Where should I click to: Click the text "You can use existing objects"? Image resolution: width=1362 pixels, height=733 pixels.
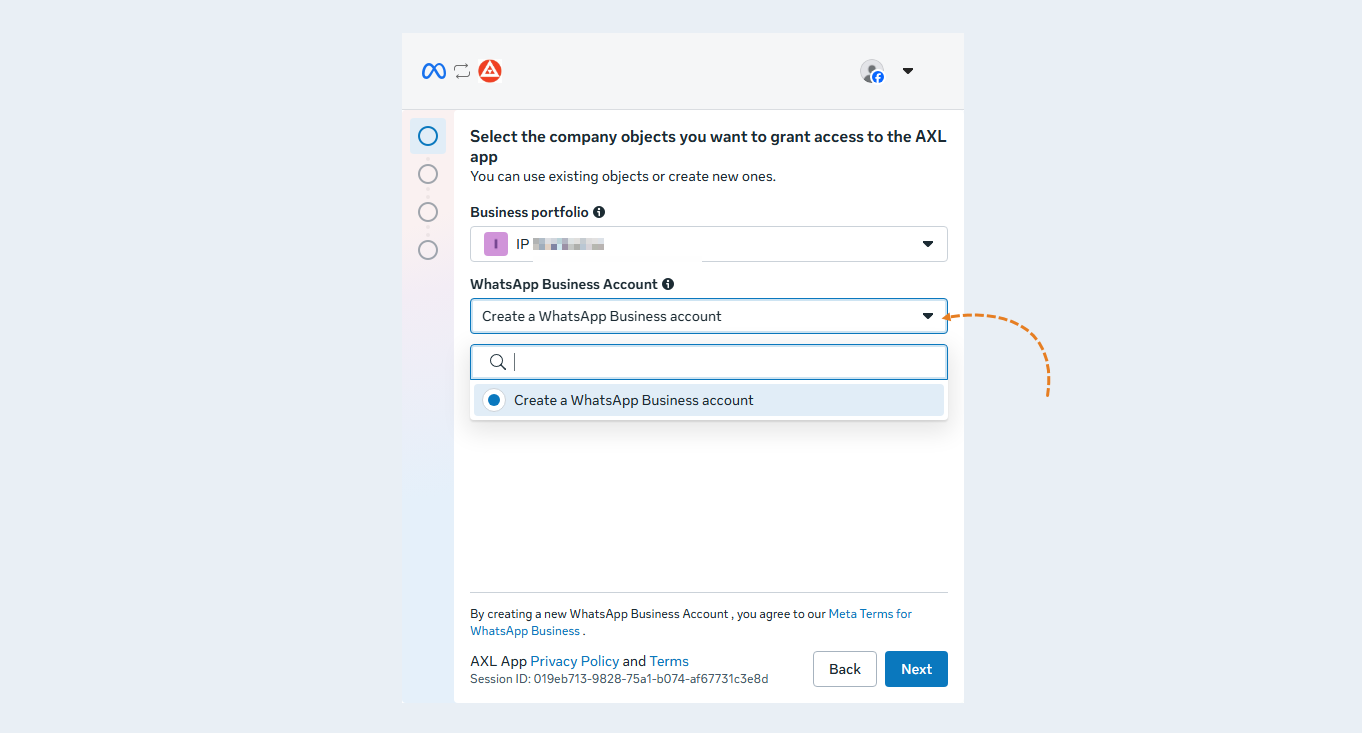(623, 176)
